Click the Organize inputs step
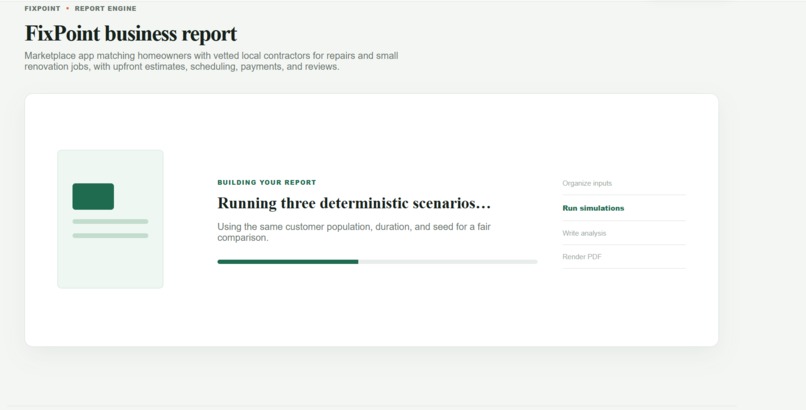 [x=587, y=183]
